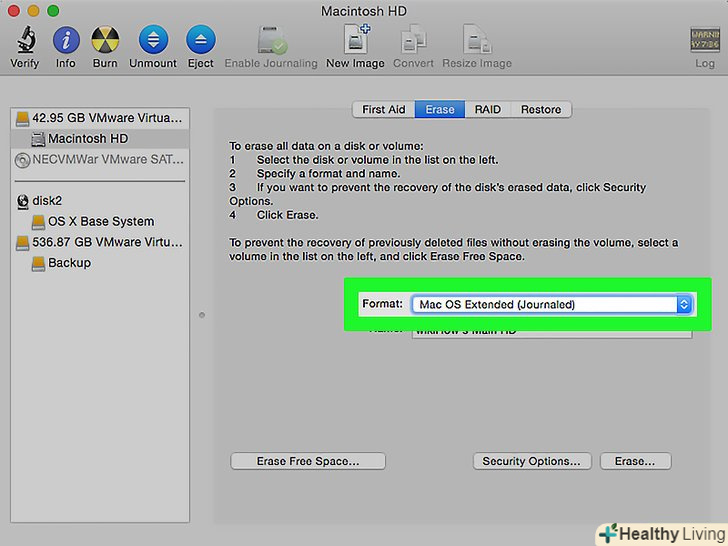
Task: Switch to the Restore tab
Action: (x=541, y=110)
